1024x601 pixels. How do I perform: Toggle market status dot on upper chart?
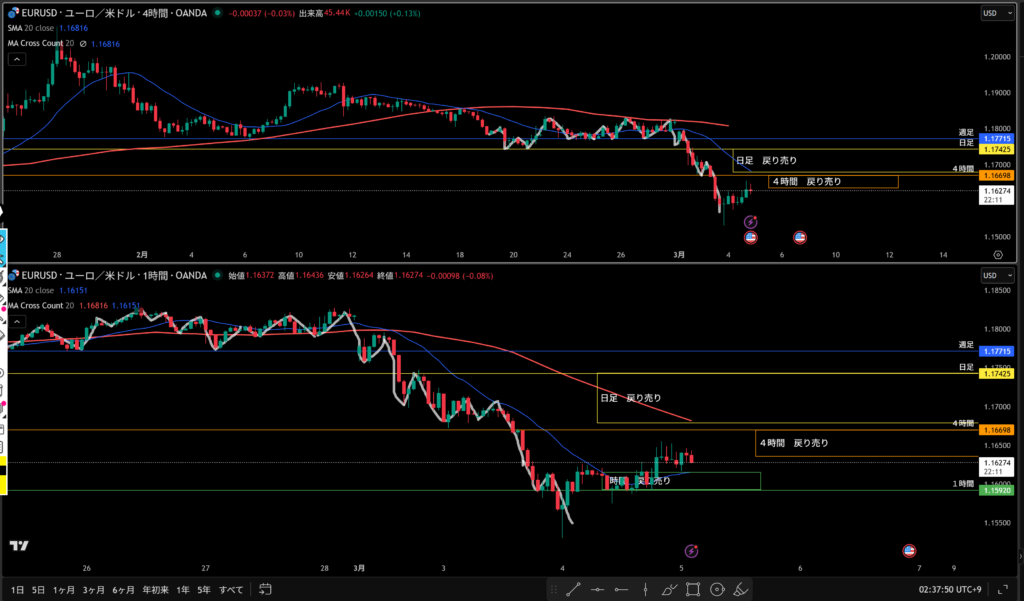click(x=218, y=14)
